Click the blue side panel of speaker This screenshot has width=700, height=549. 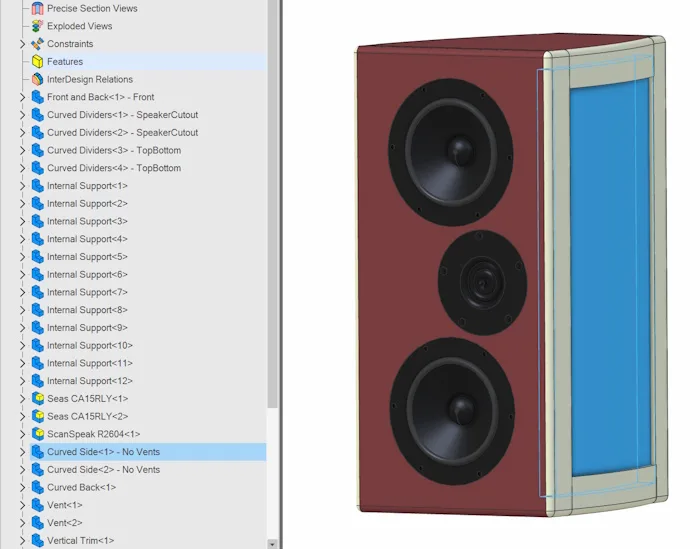tap(610, 277)
